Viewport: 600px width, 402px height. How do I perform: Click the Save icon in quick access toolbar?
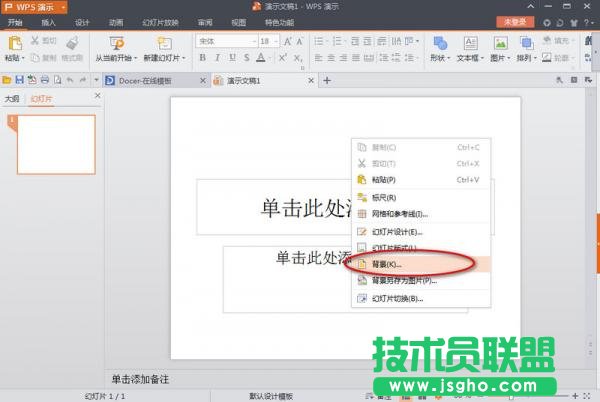[x=19, y=80]
